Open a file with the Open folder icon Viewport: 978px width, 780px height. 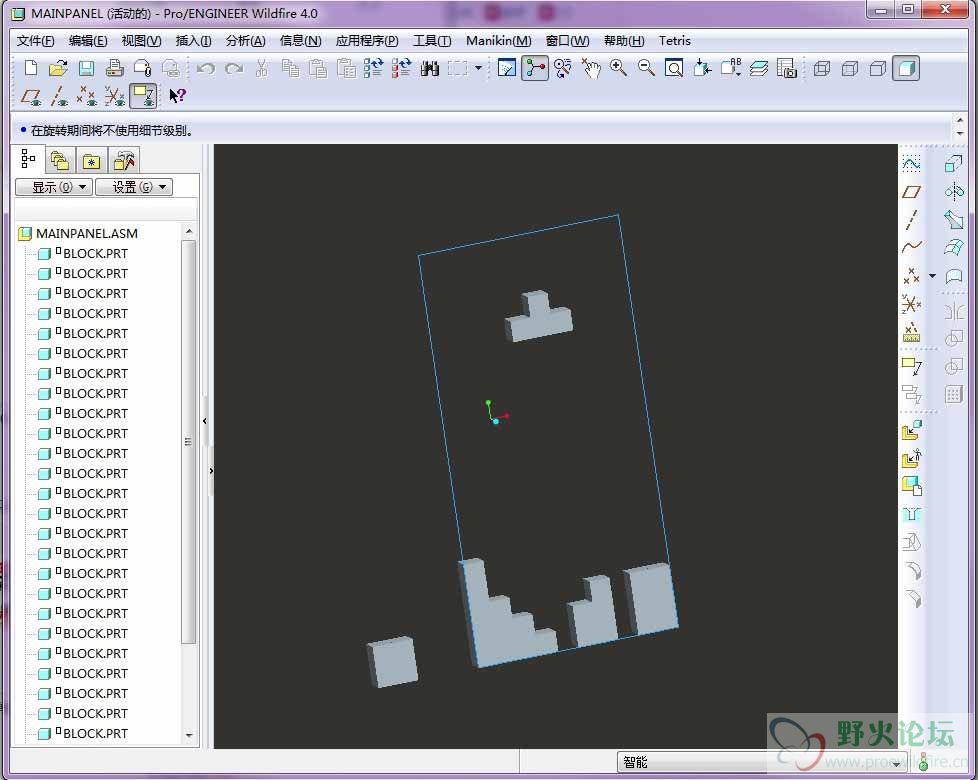58,68
